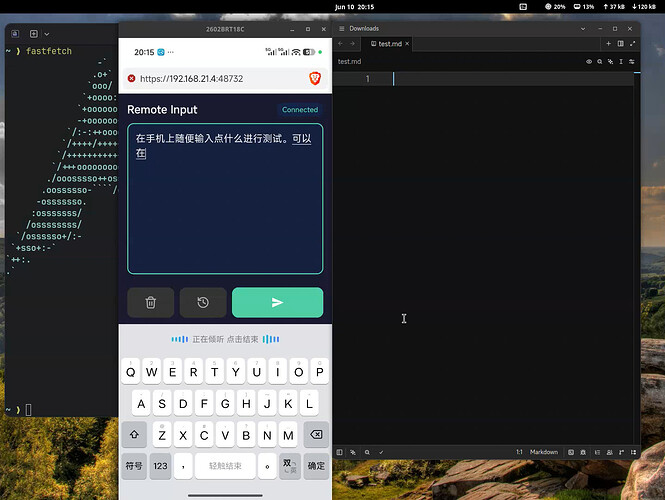Click line number 1 in the gutter
The image size is (665, 500).
tap(367, 78)
